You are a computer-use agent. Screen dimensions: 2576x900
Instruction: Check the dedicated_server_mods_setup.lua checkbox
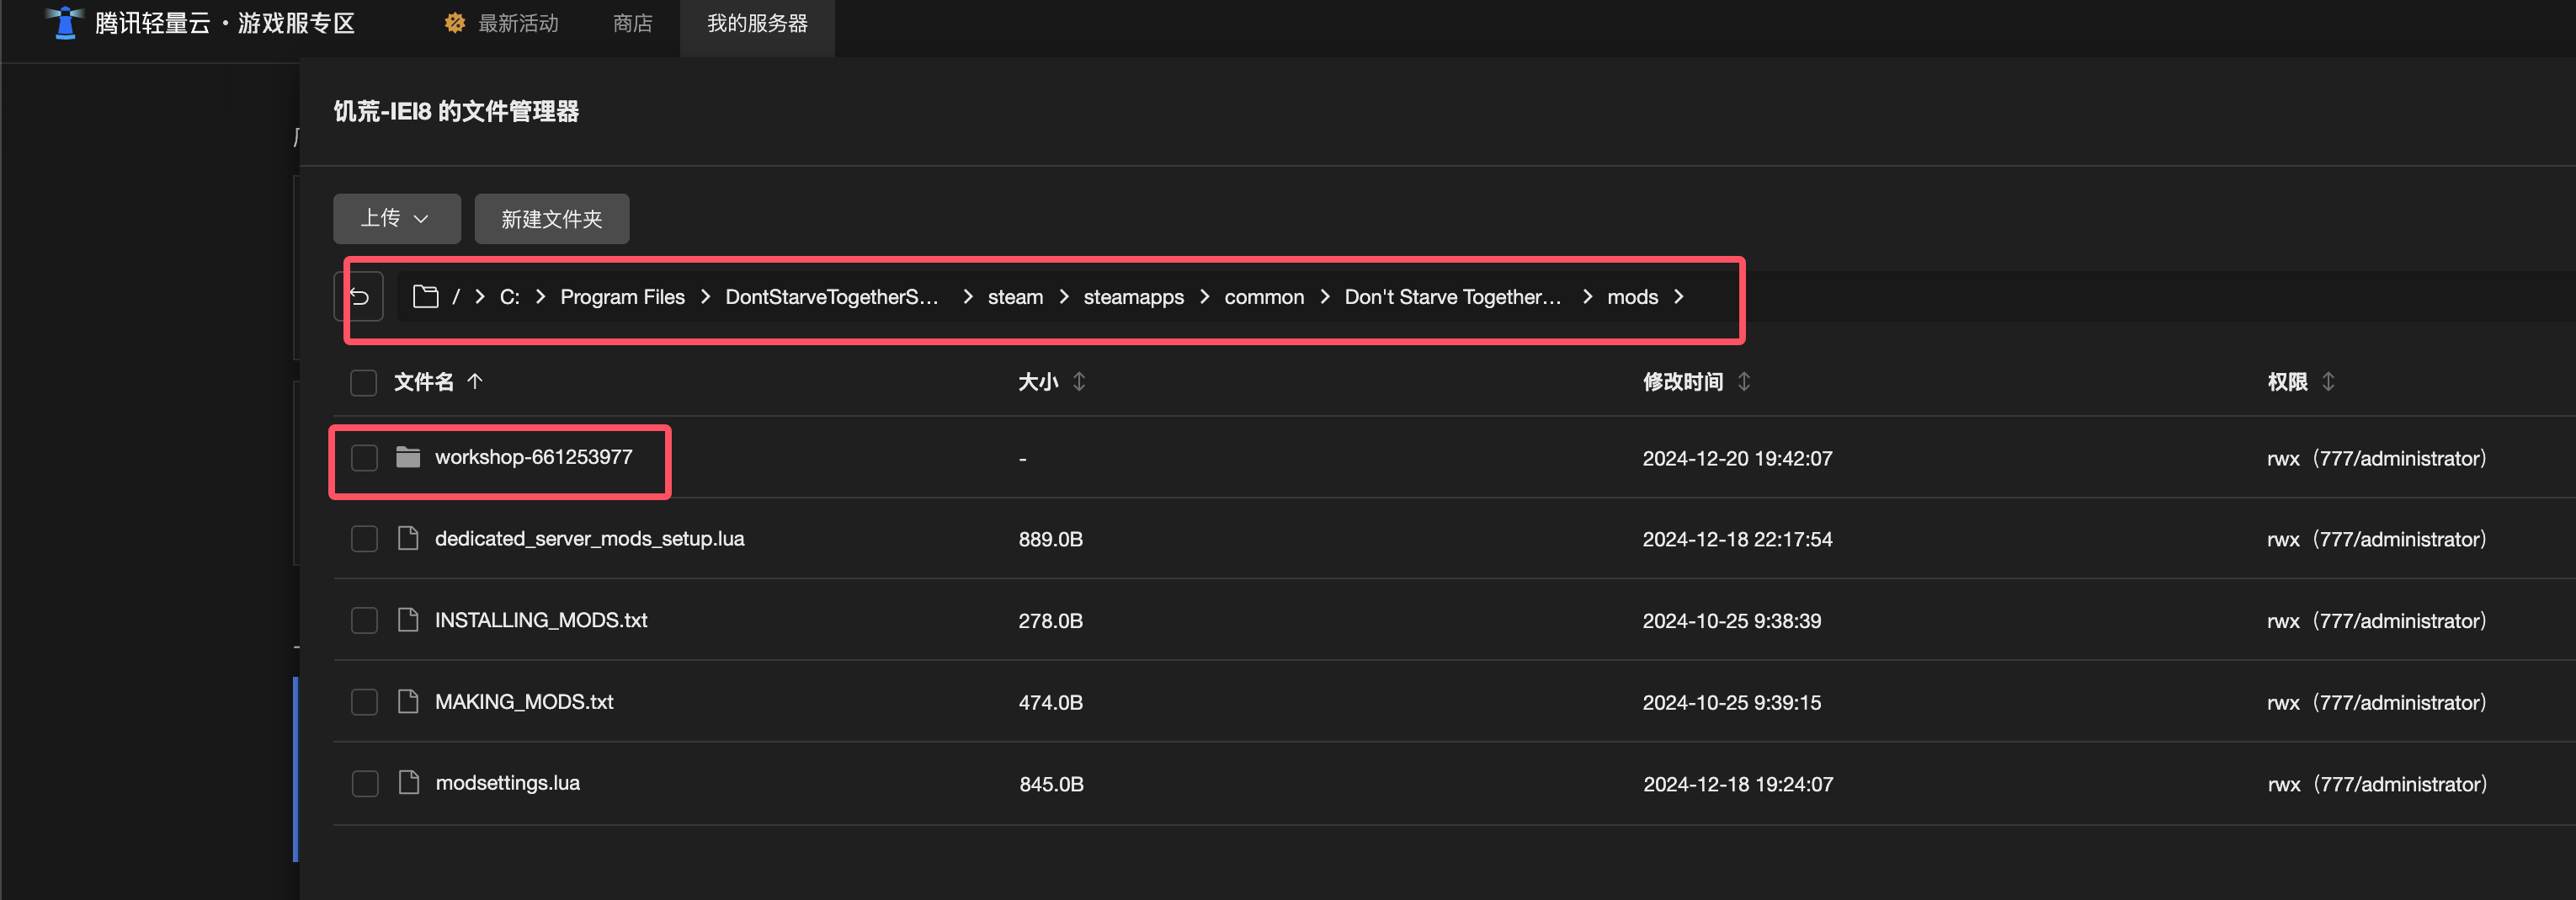click(364, 539)
